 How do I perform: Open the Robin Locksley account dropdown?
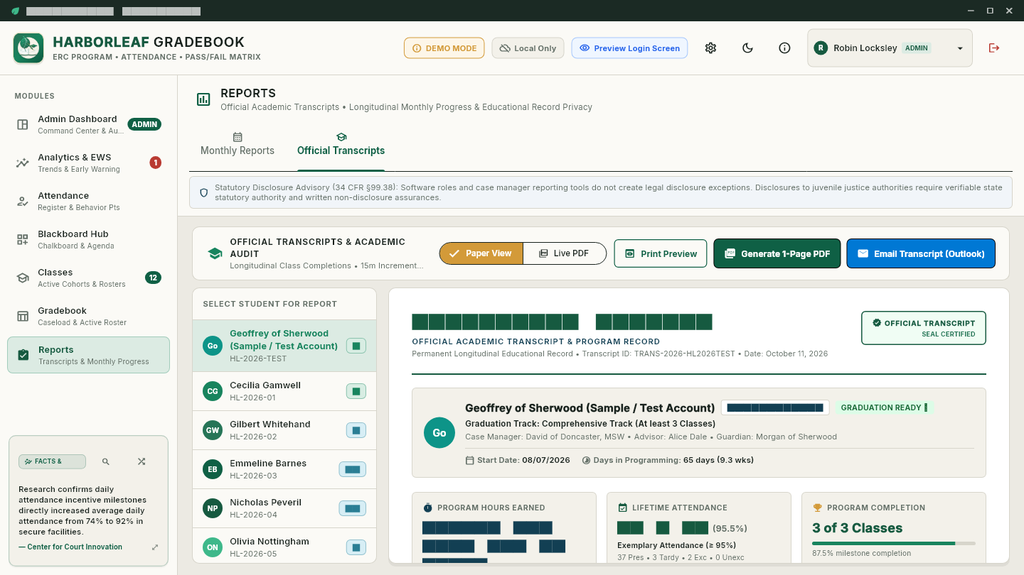point(889,48)
